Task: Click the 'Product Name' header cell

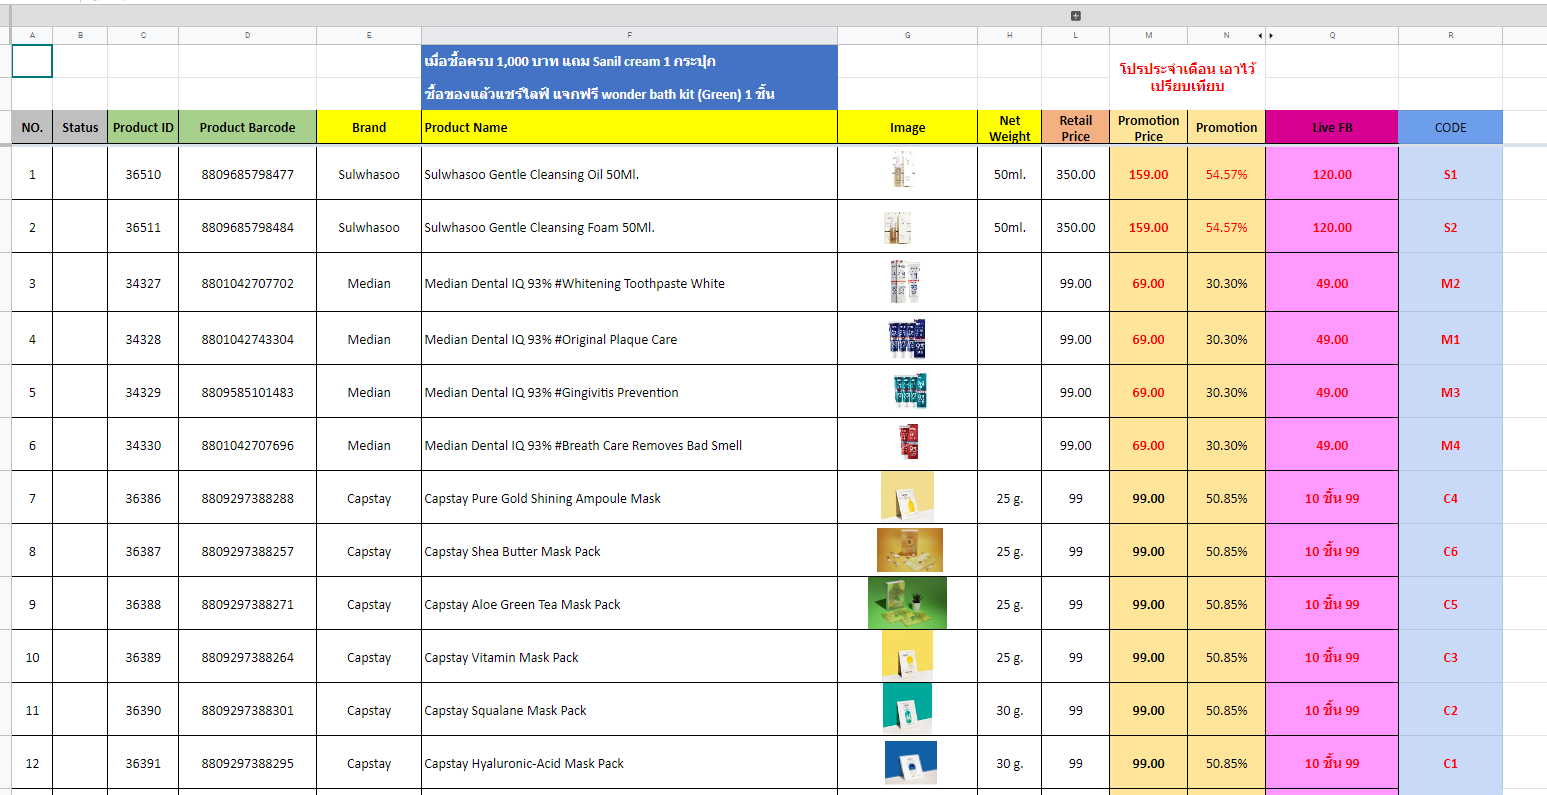Action: tap(629, 127)
